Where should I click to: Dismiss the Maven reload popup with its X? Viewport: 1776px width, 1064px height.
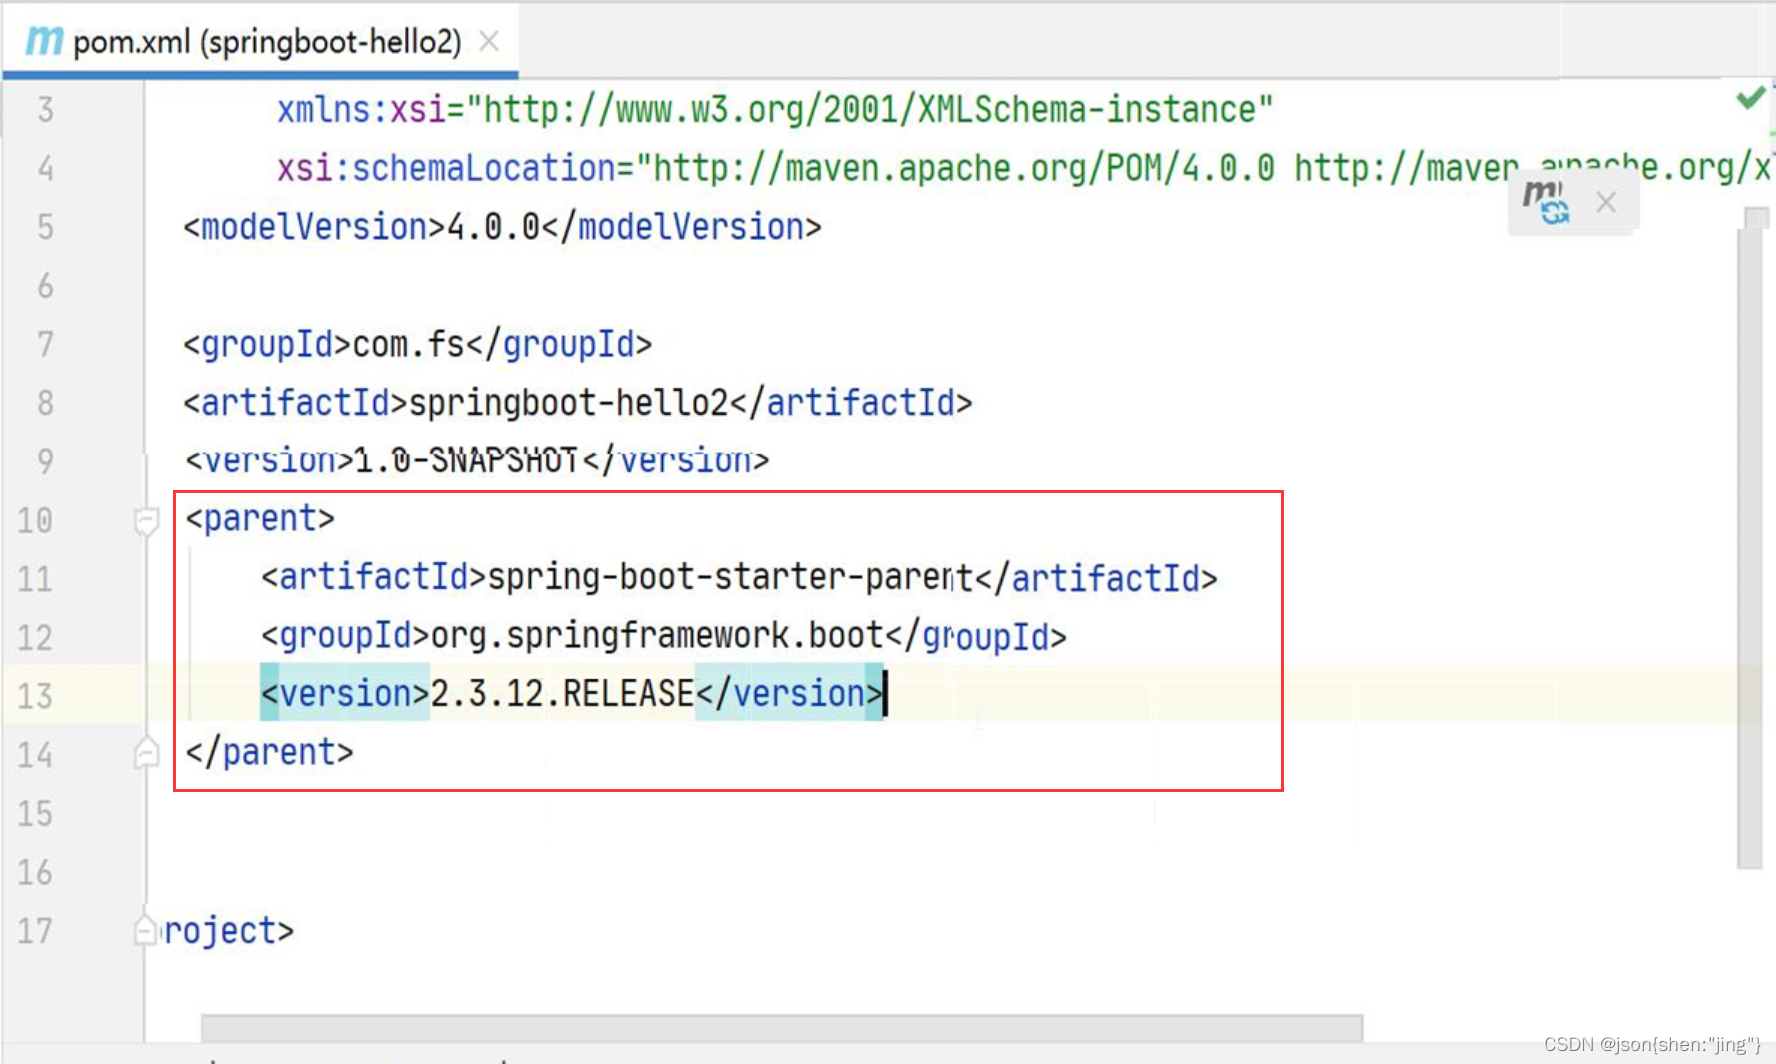[x=1605, y=203]
